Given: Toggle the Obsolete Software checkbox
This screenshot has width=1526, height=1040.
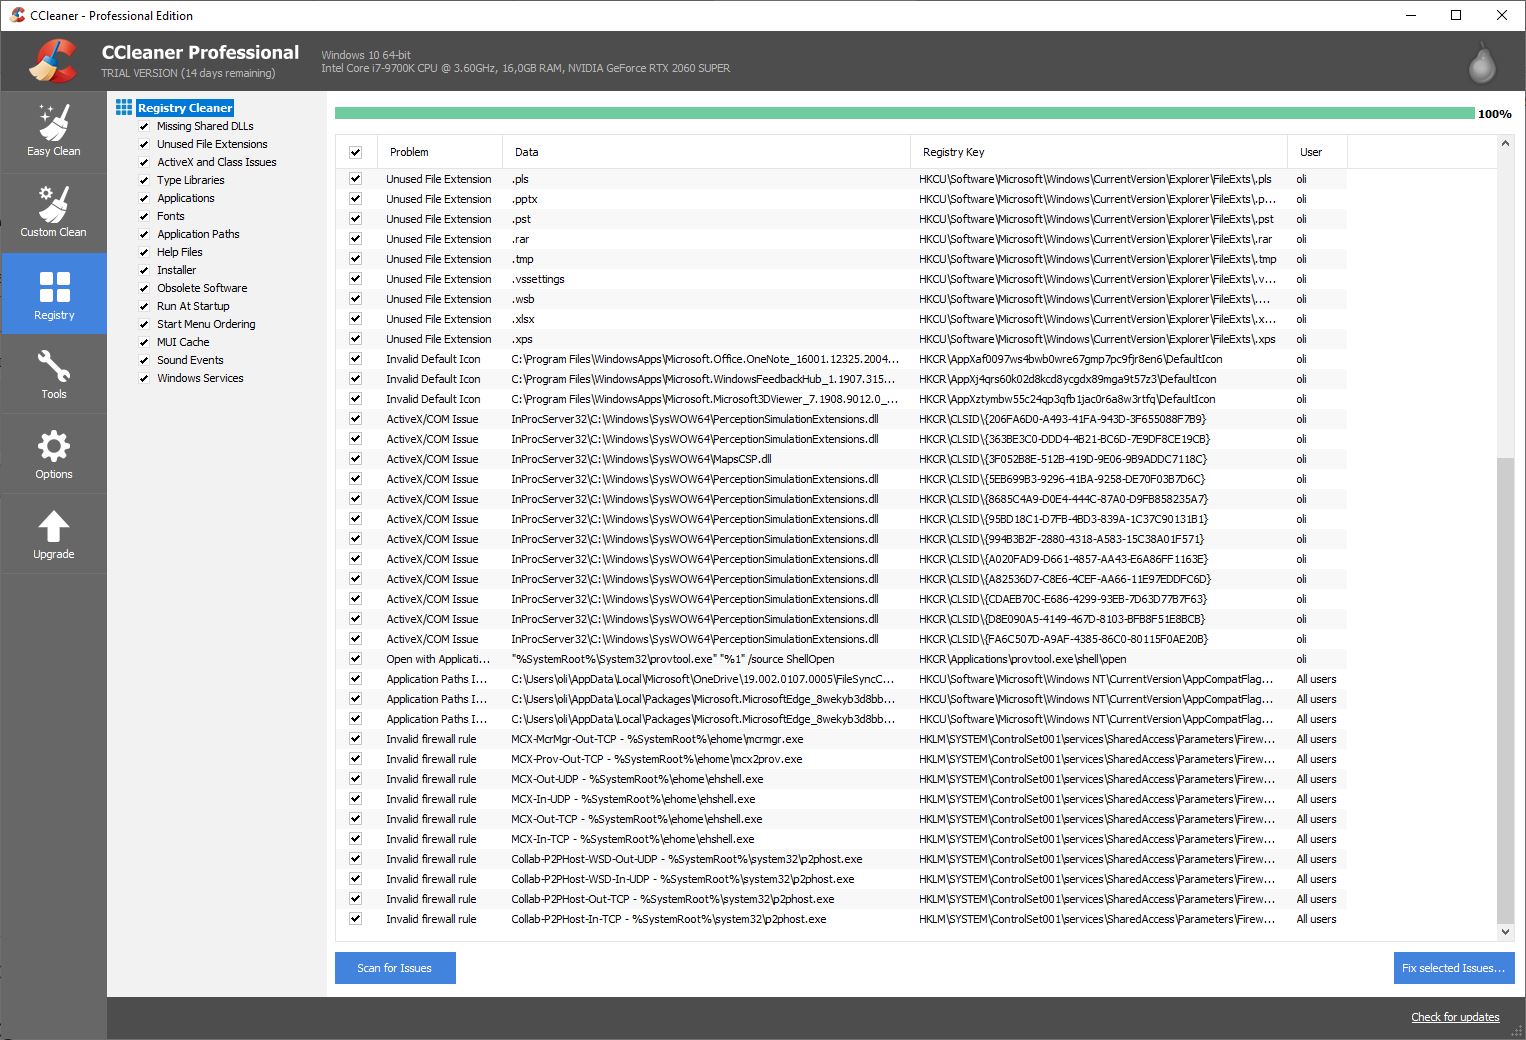Looking at the screenshot, I should pos(144,288).
